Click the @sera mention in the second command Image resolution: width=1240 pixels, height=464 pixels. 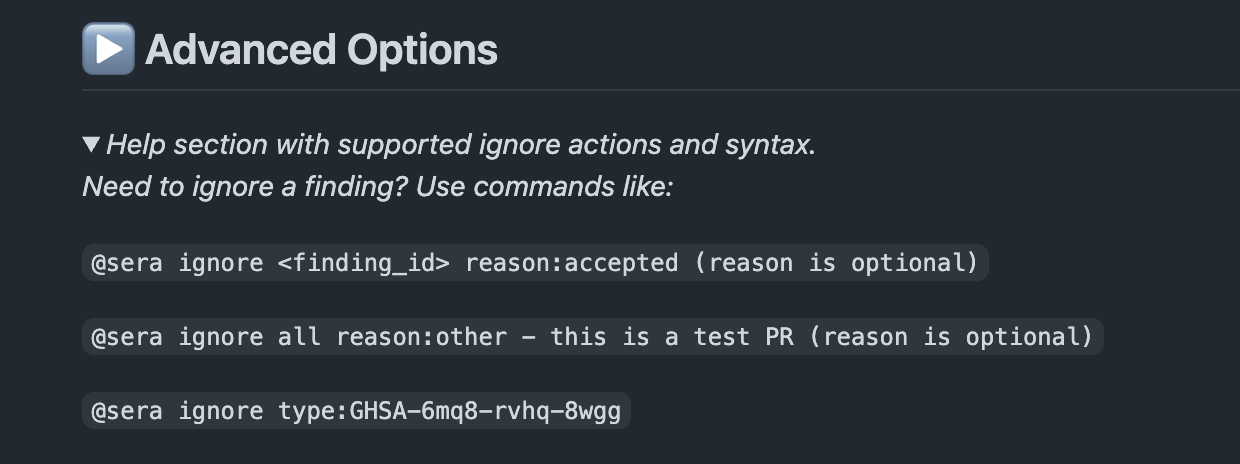pyautogui.click(x=128, y=337)
